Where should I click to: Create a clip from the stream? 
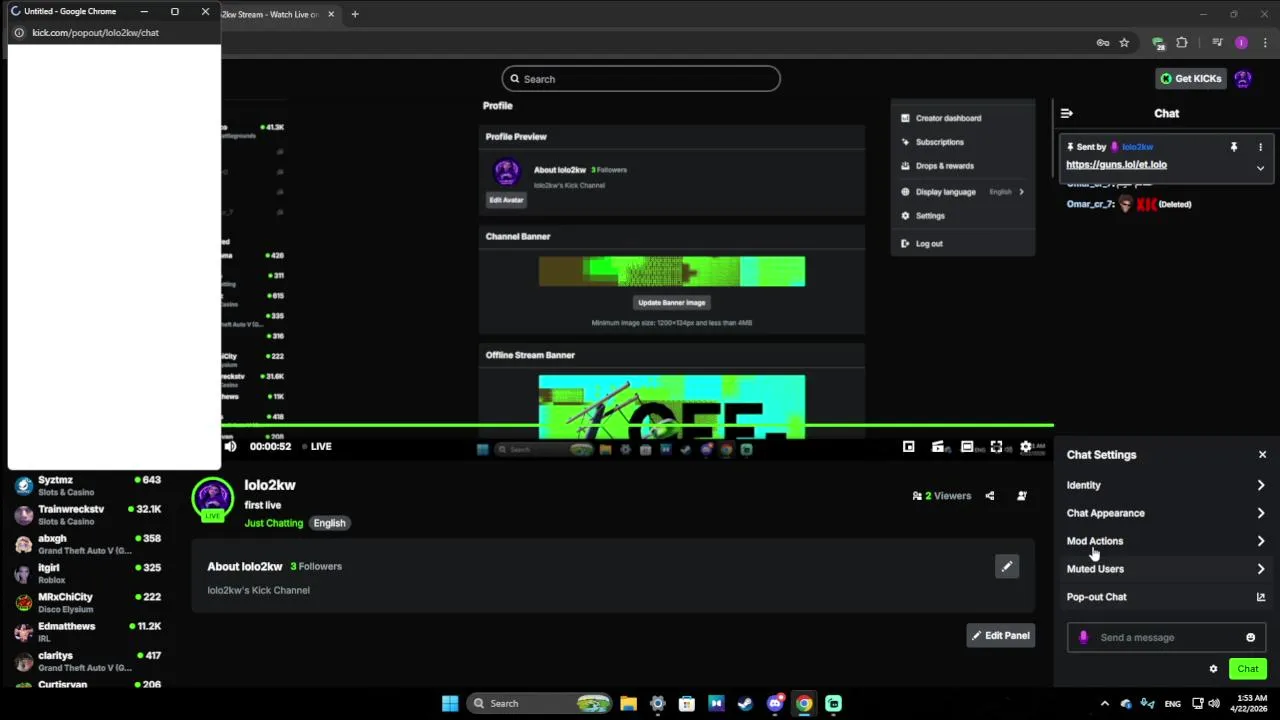point(938,447)
